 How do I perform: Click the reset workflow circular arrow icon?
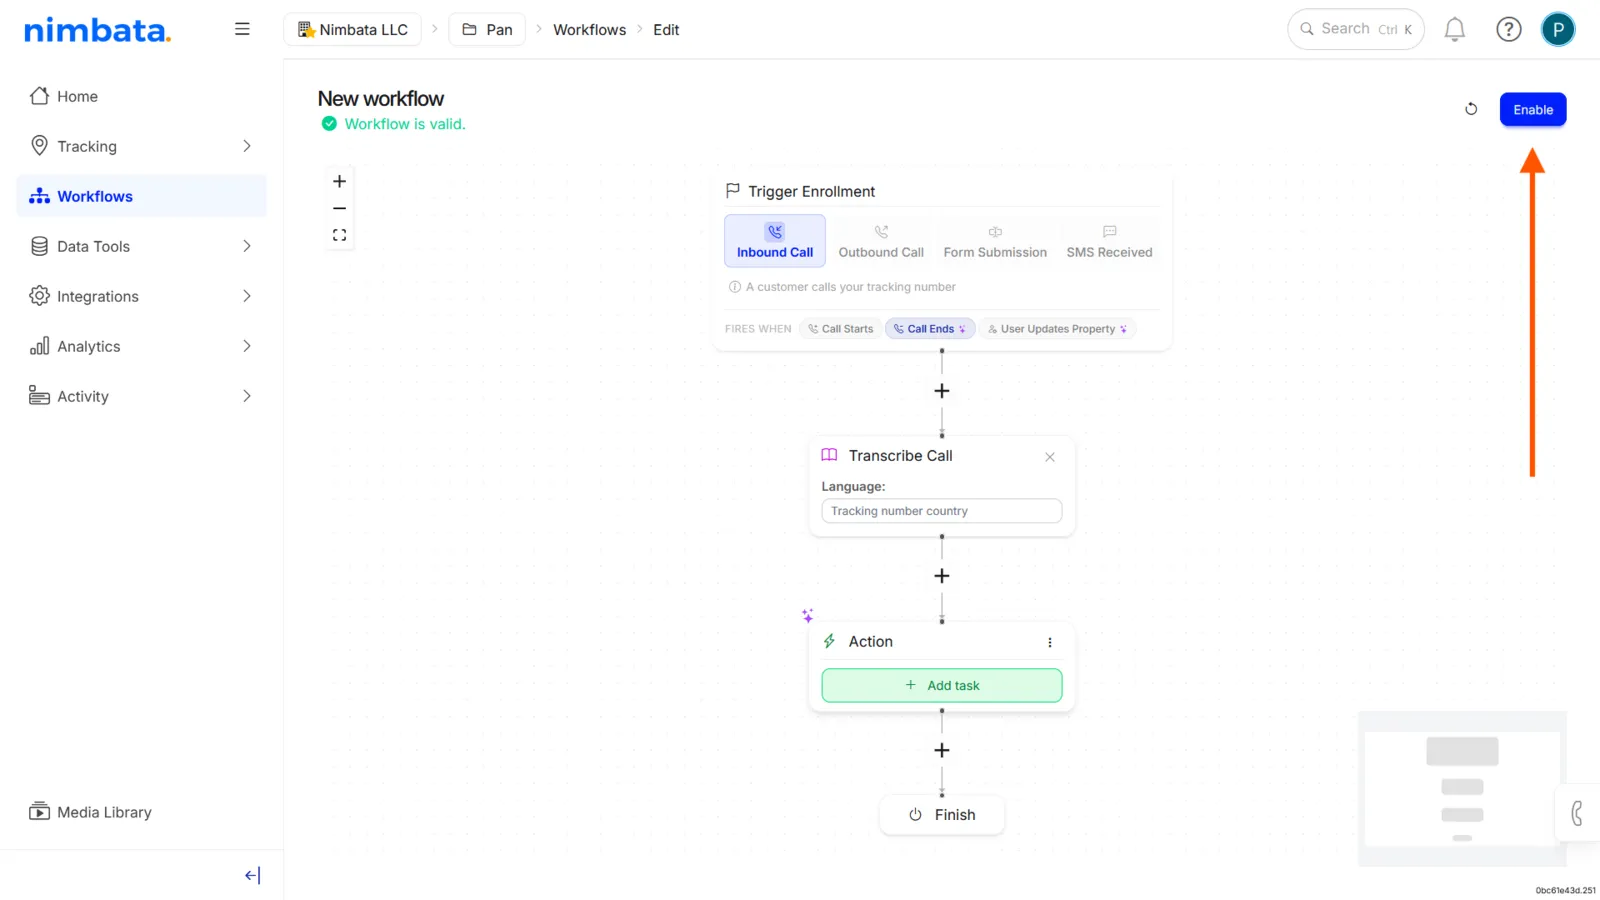pos(1471,109)
